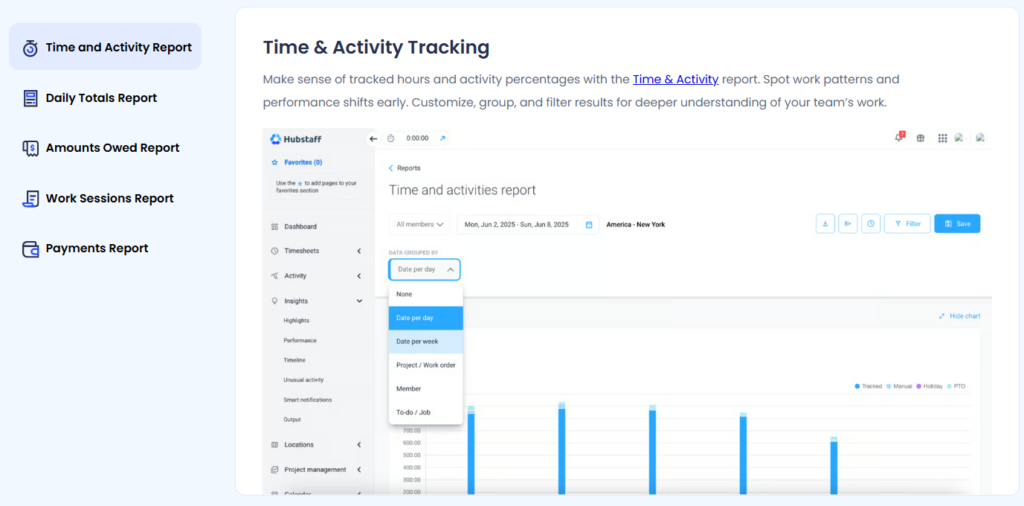1024x506 pixels.
Task: Group by Project / Work order
Action: click(426, 365)
